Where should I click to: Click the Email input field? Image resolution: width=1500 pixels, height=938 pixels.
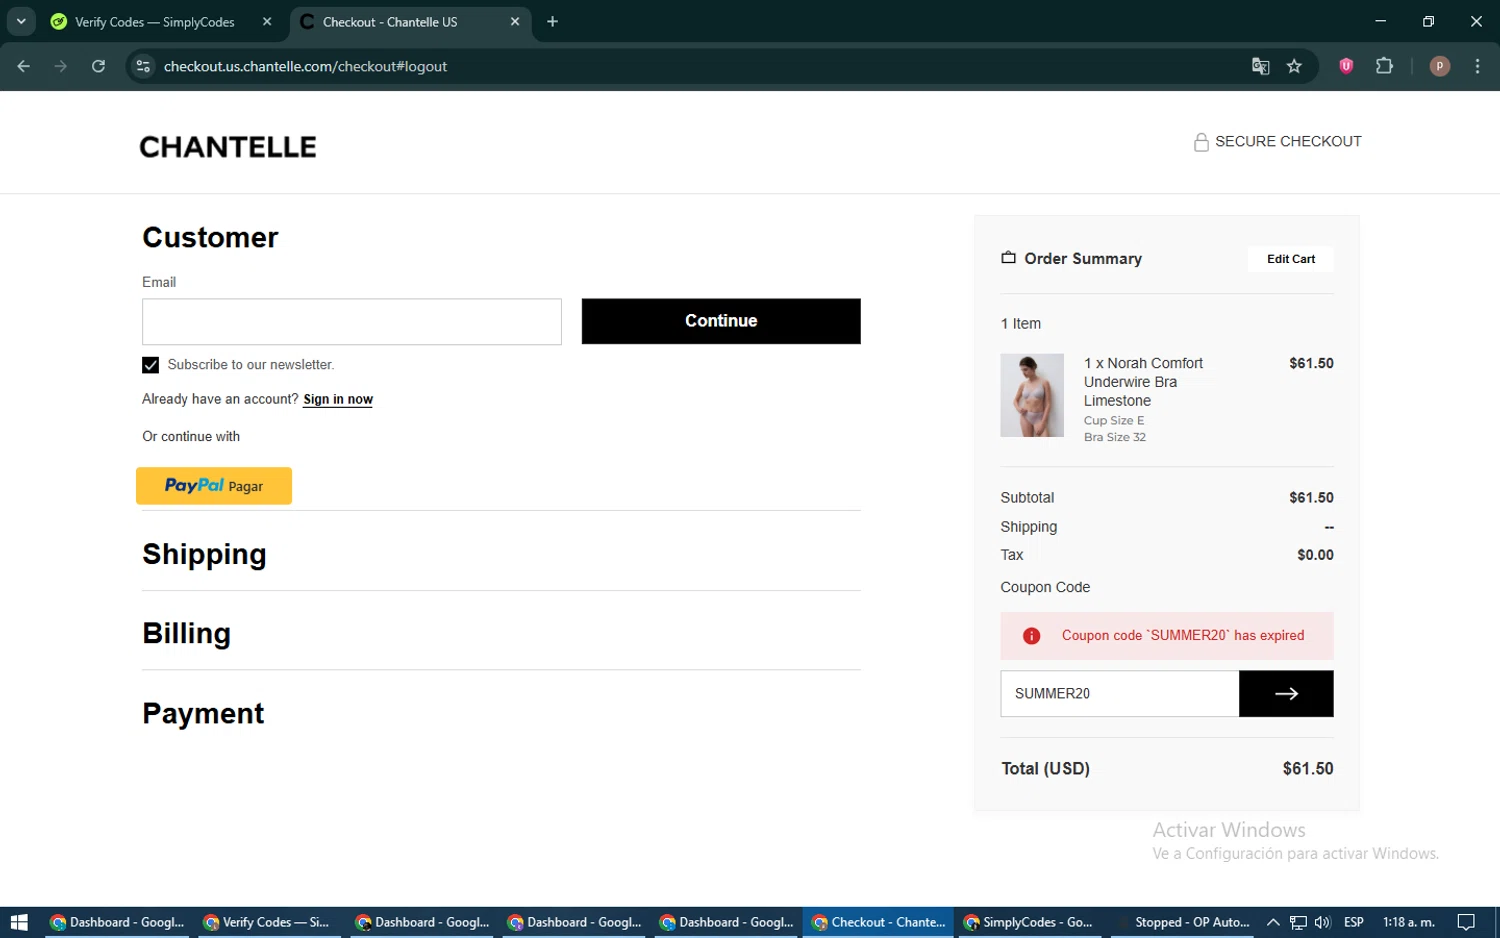(x=352, y=321)
